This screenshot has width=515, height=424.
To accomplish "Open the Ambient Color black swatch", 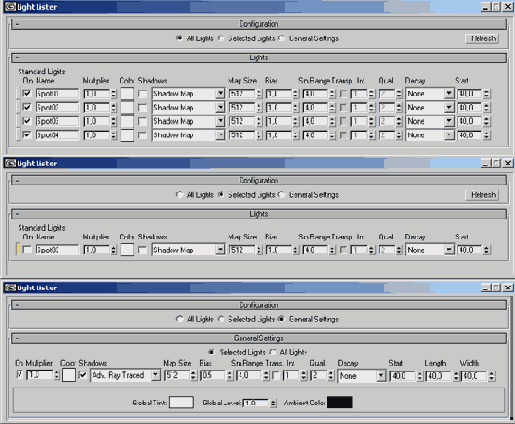I will click(339, 402).
